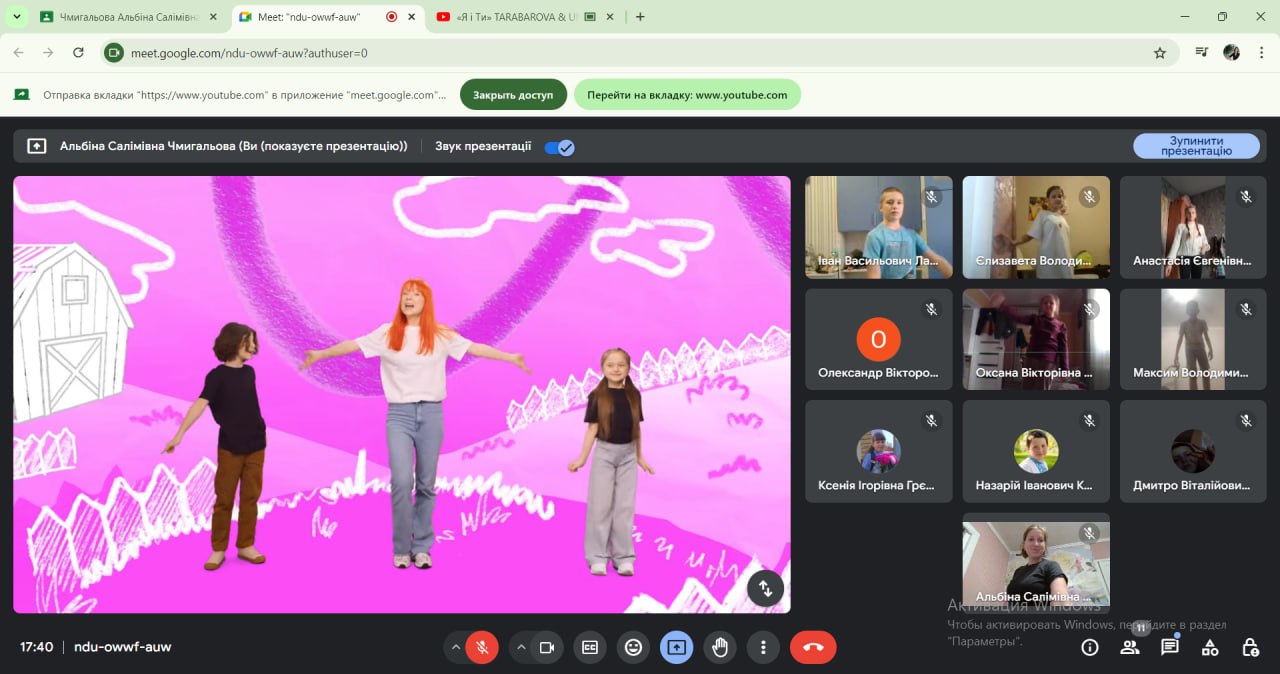Leave the call with the red hangup button

(813, 647)
